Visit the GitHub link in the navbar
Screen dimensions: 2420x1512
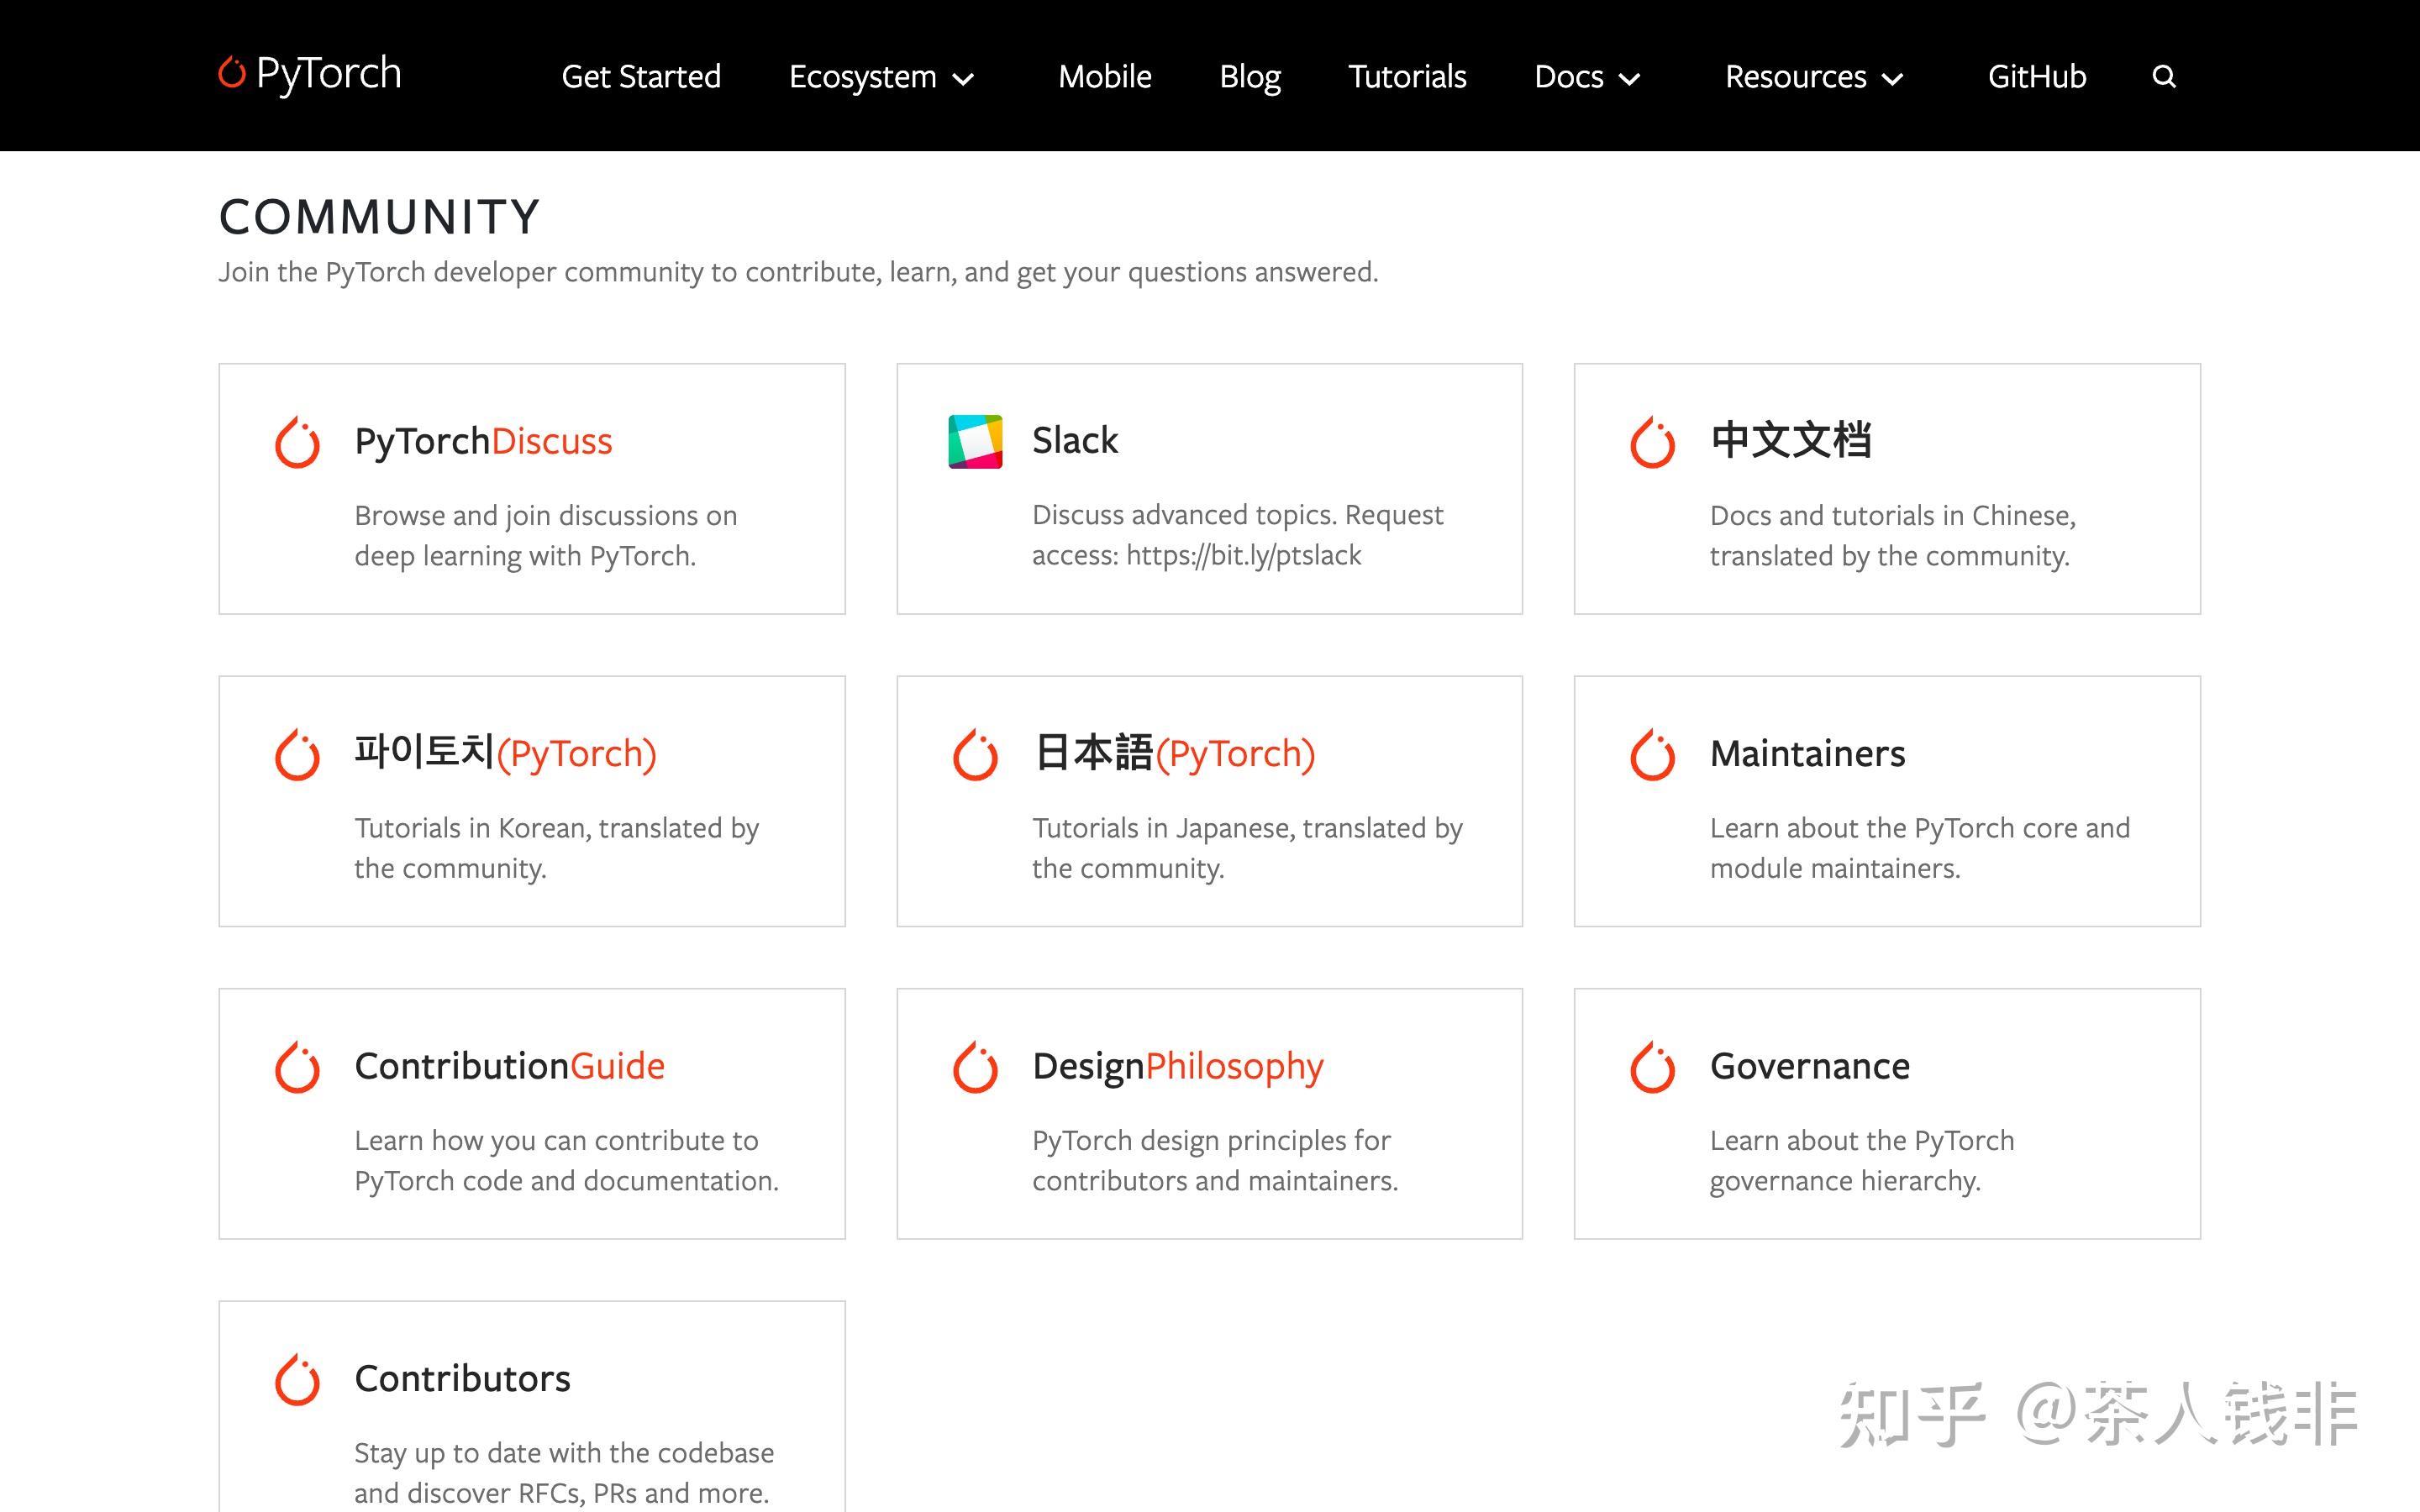(2036, 76)
